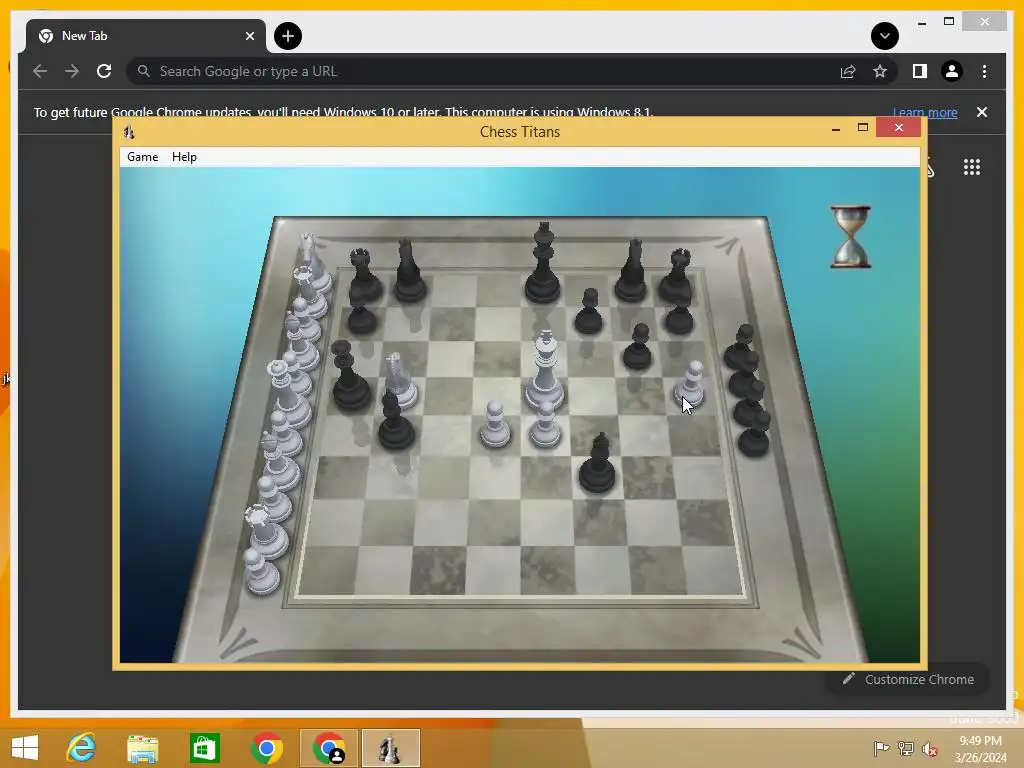Go forward in Chrome

coord(72,71)
